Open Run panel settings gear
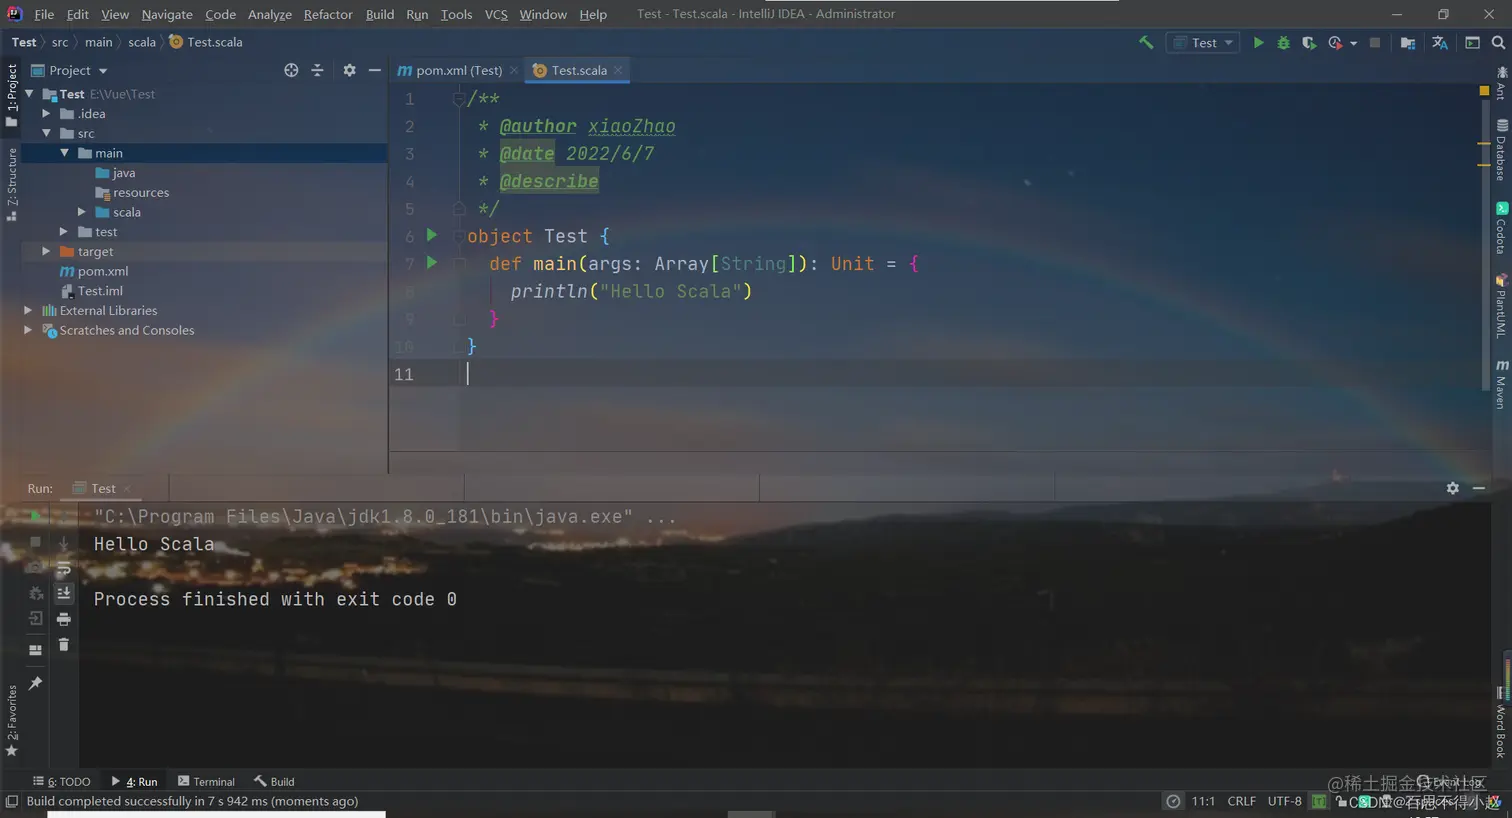Image resolution: width=1512 pixels, height=818 pixels. tap(1452, 488)
